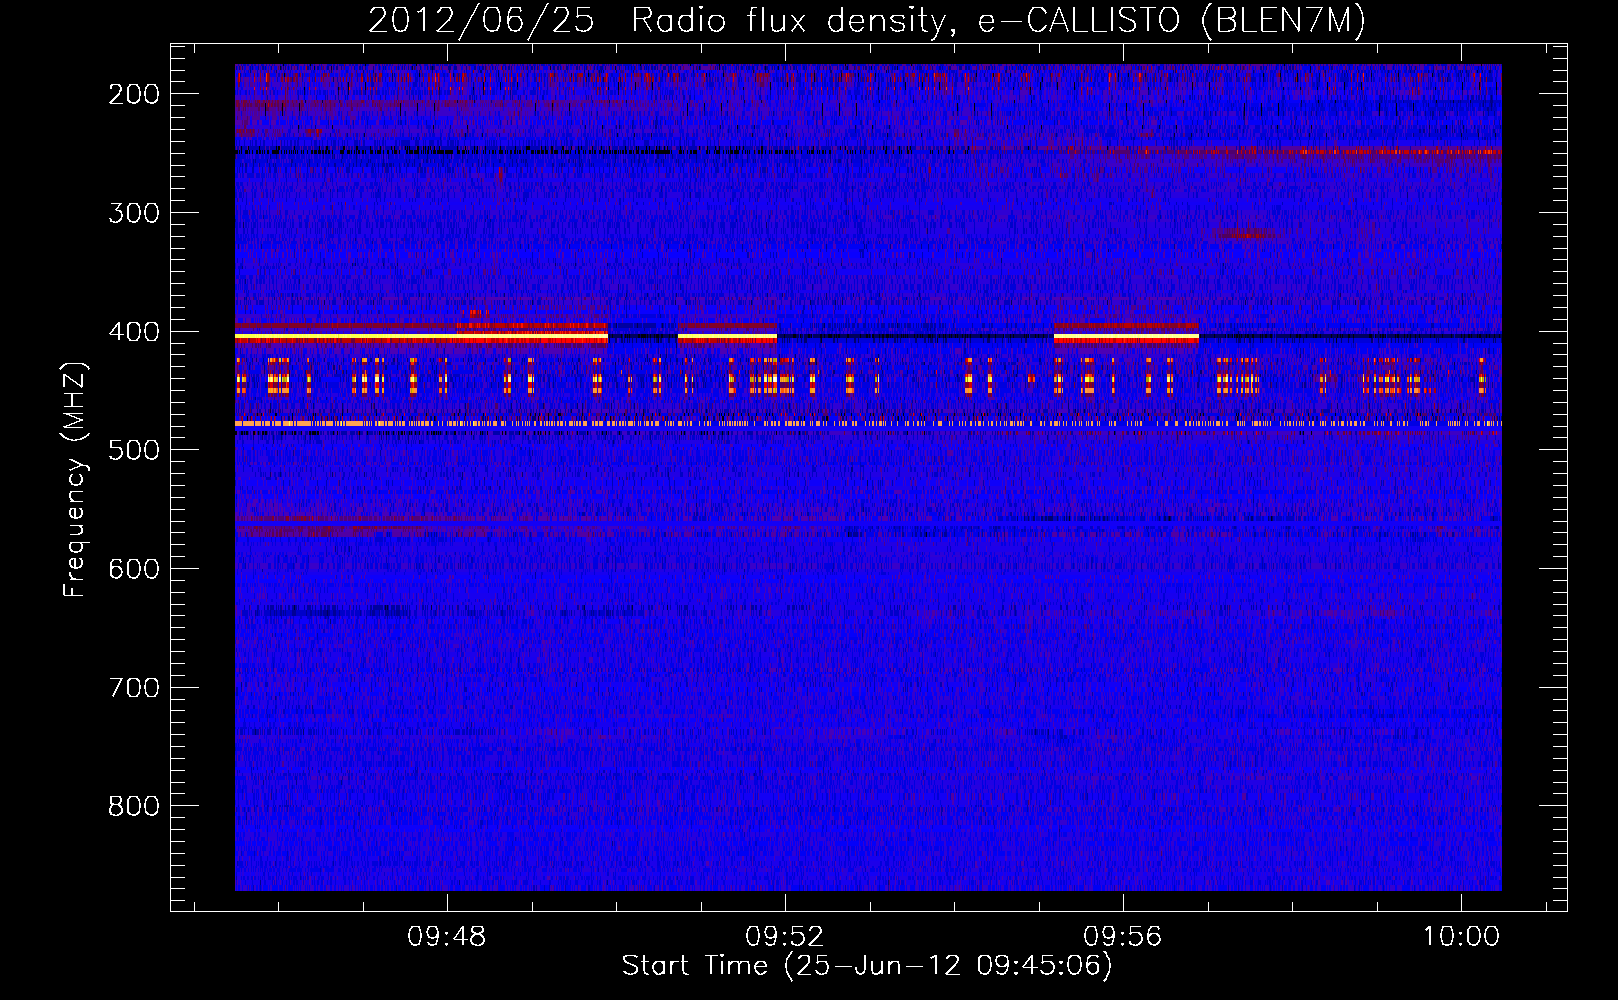
Task: Click the 700 frequency tick label
Action: pyautogui.click(x=133, y=688)
